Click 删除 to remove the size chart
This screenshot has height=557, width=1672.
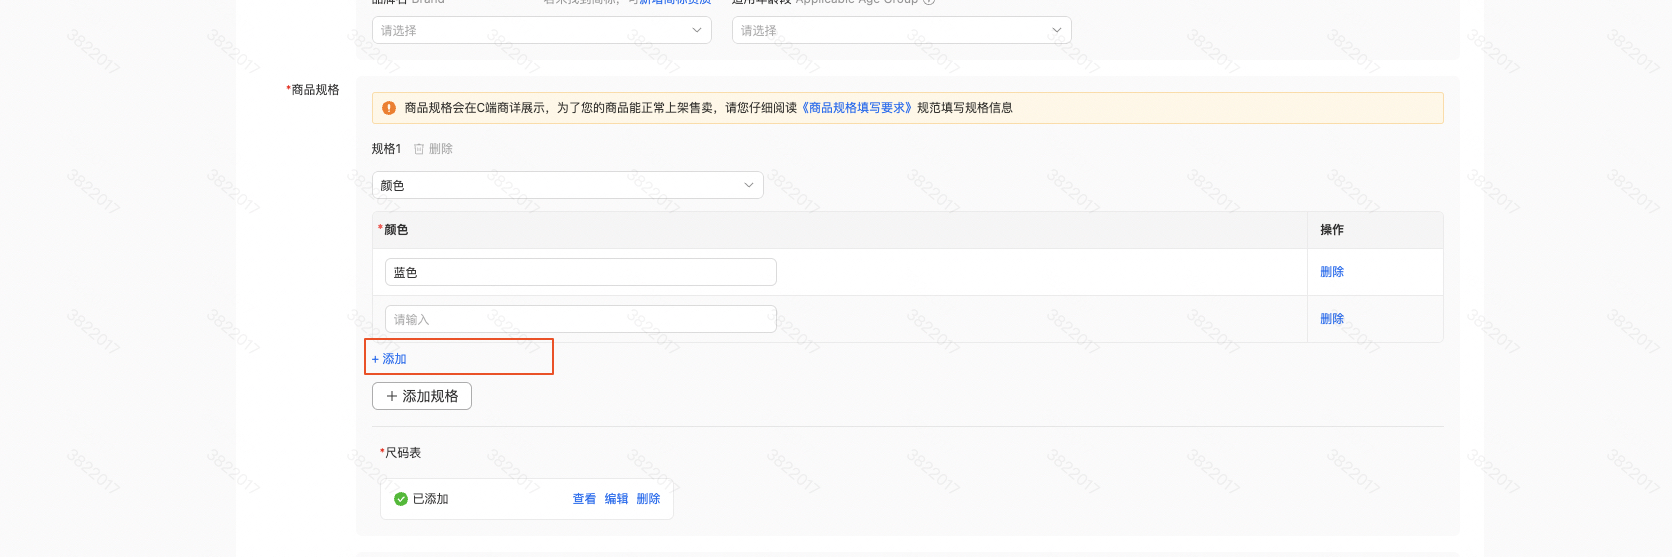point(648,499)
